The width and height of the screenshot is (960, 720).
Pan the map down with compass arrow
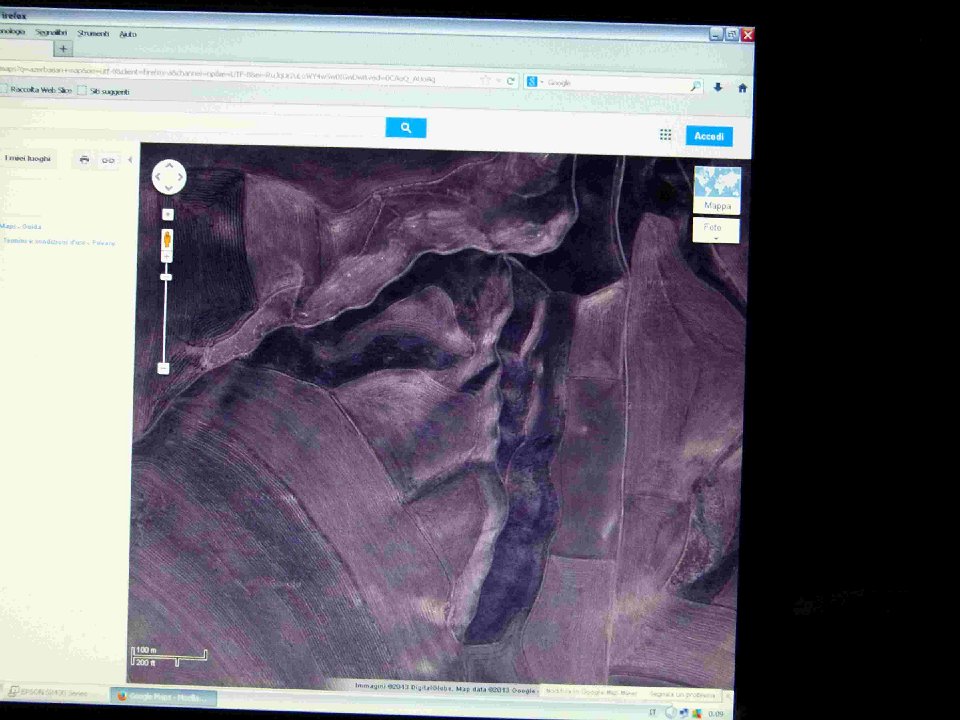[x=169, y=189]
